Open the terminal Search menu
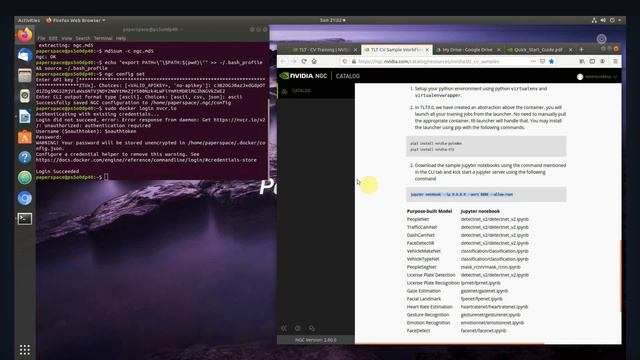This screenshot has width=640, height=360. [x=83, y=38]
